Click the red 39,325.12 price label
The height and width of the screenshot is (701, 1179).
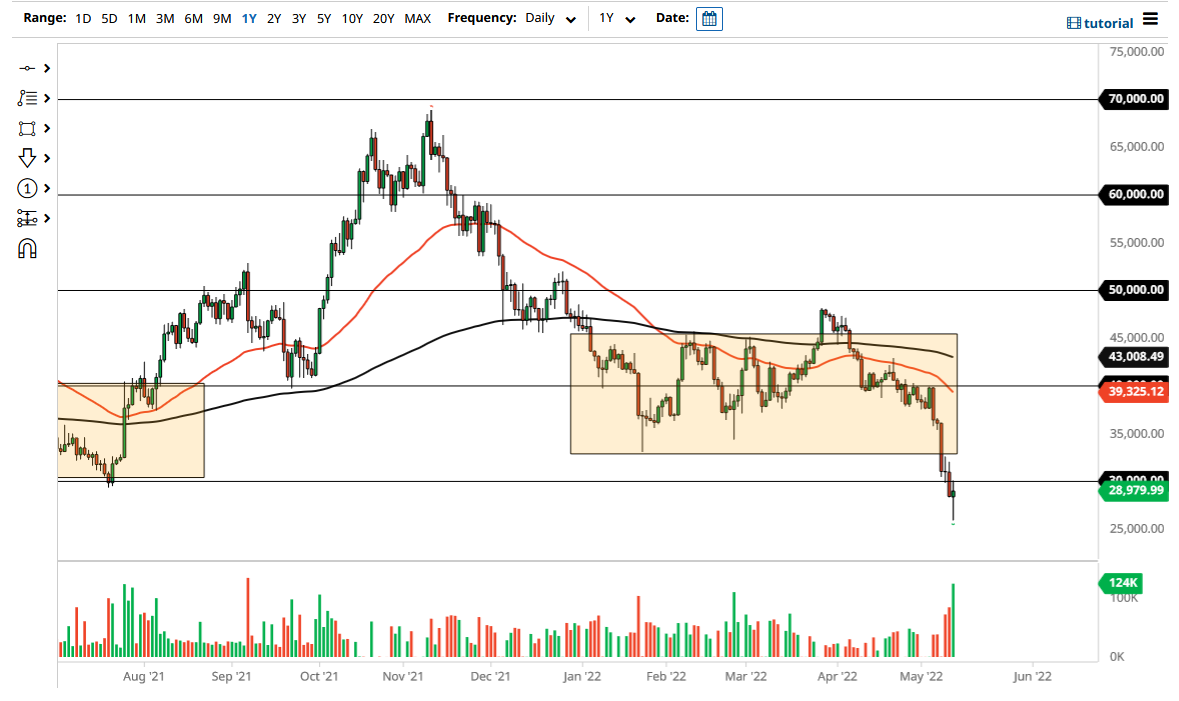pyautogui.click(x=1133, y=393)
